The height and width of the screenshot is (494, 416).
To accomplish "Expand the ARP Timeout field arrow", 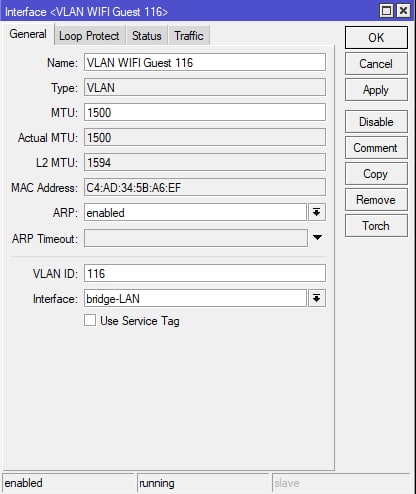I will (x=317, y=237).
